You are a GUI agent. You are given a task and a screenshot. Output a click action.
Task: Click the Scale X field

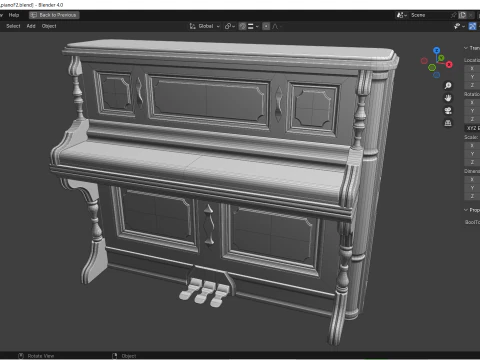point(472,145)
